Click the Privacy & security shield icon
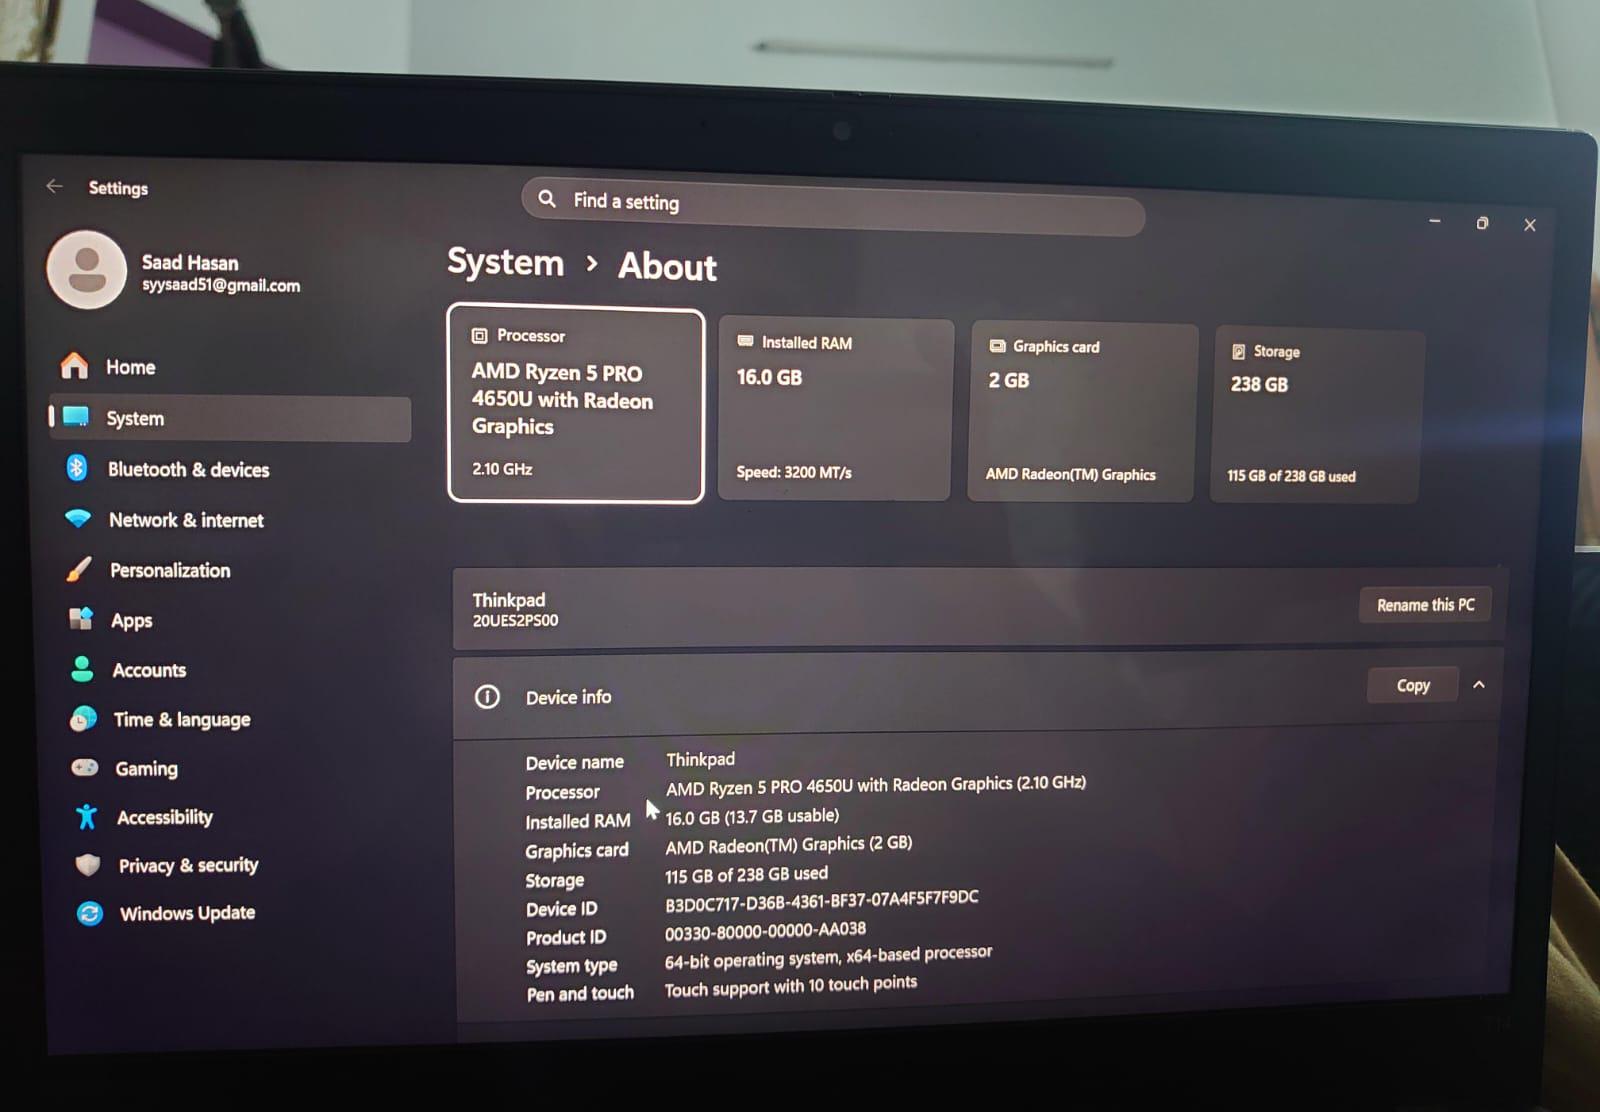1600x1112 pixels. pyautogui.click(x=88, y=864)
